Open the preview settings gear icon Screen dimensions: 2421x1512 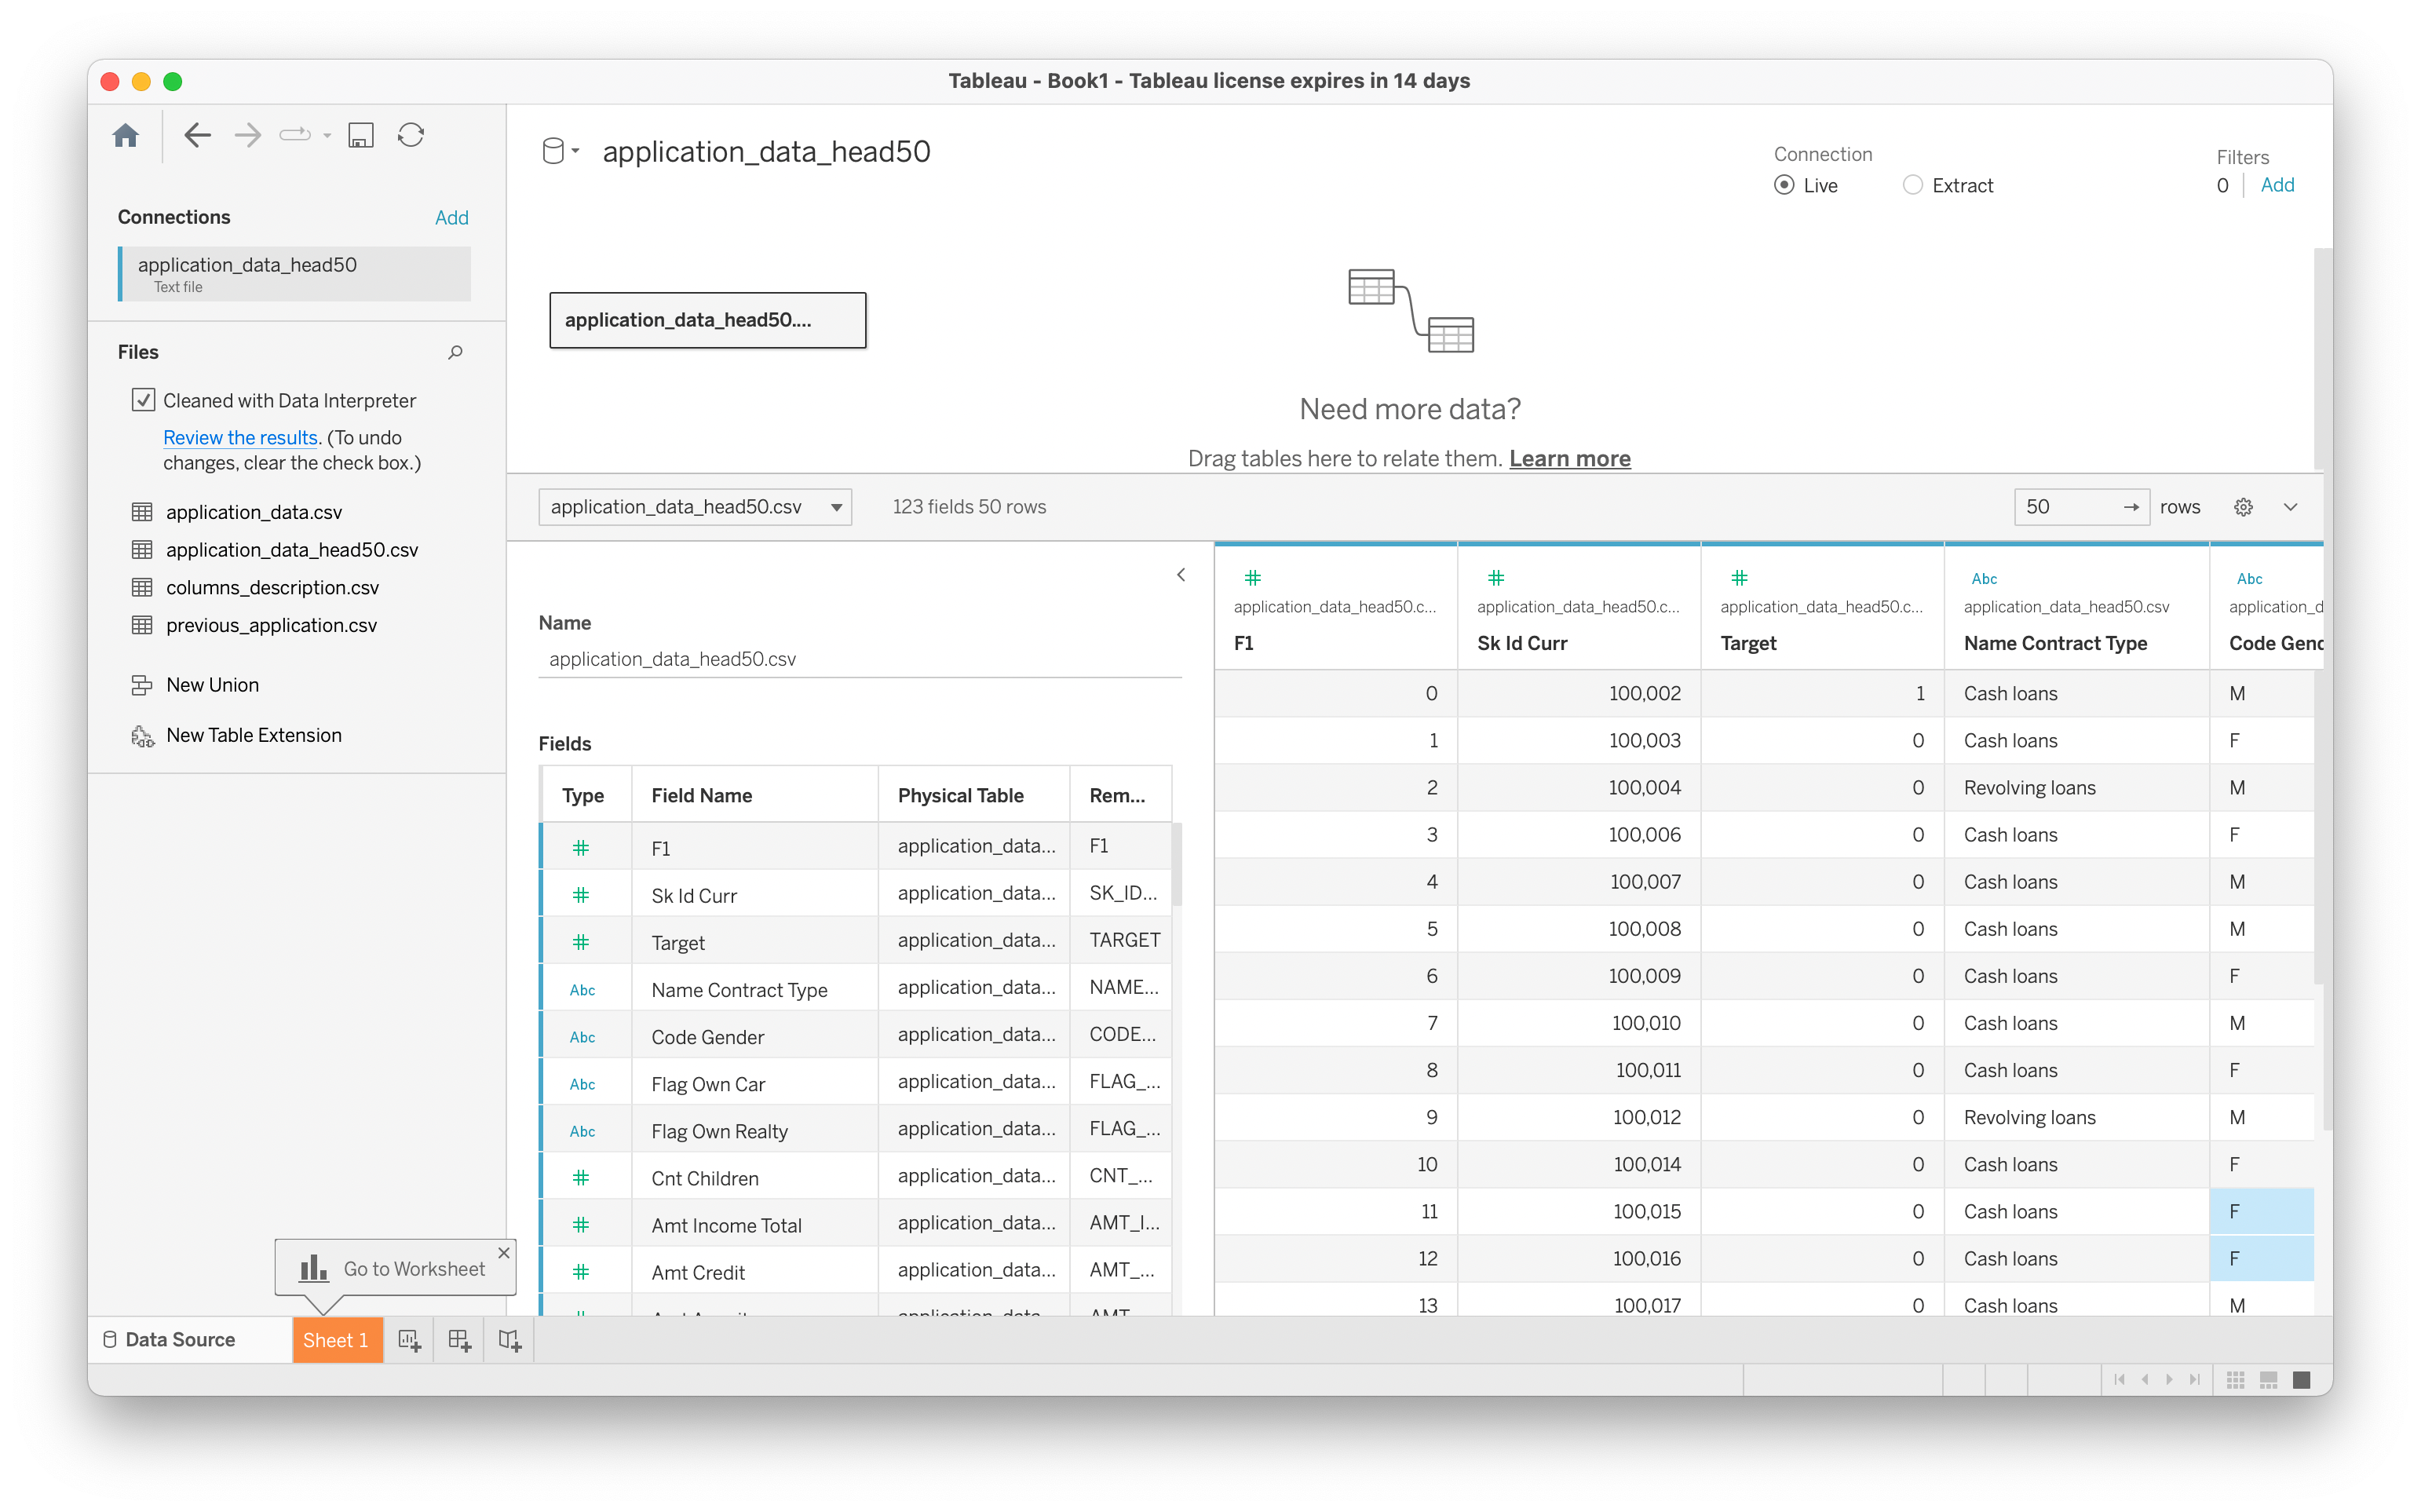tap(2243, 507)
